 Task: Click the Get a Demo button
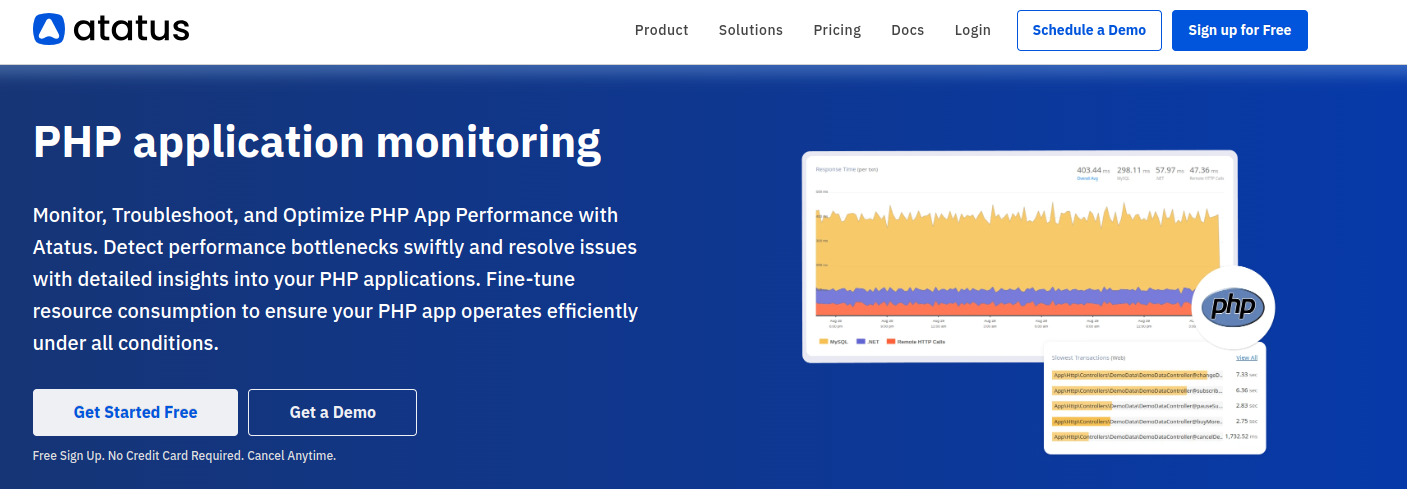coord(333,412)
